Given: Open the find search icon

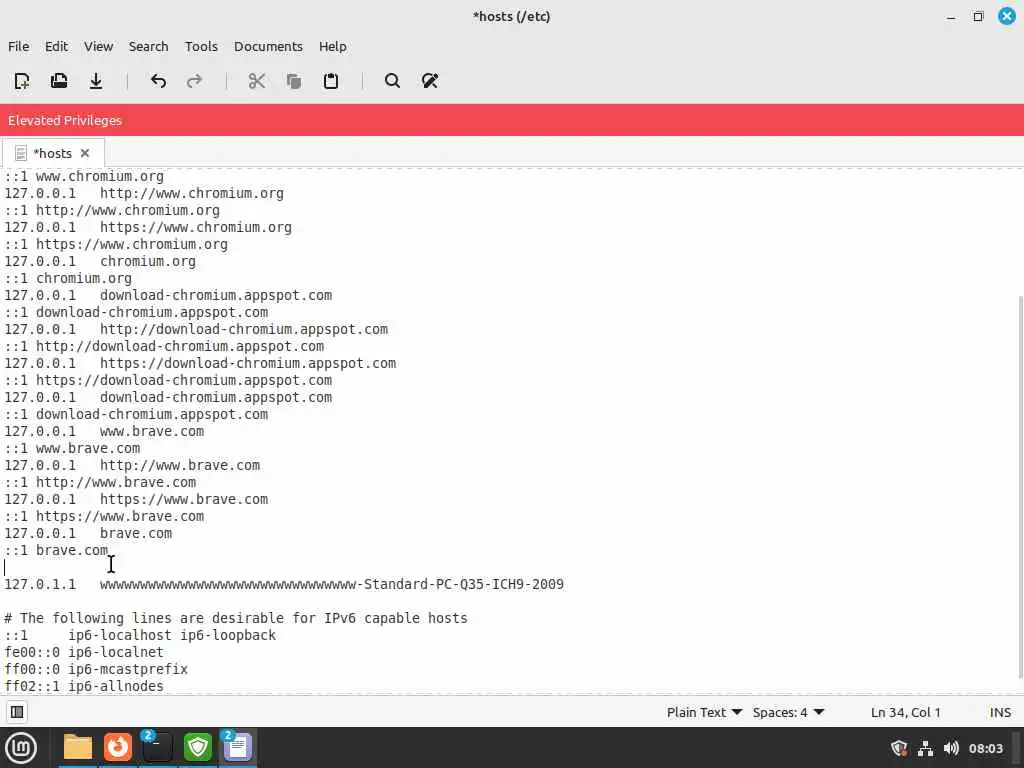Looking at the screenshot, I should click(x=392, y=81).
